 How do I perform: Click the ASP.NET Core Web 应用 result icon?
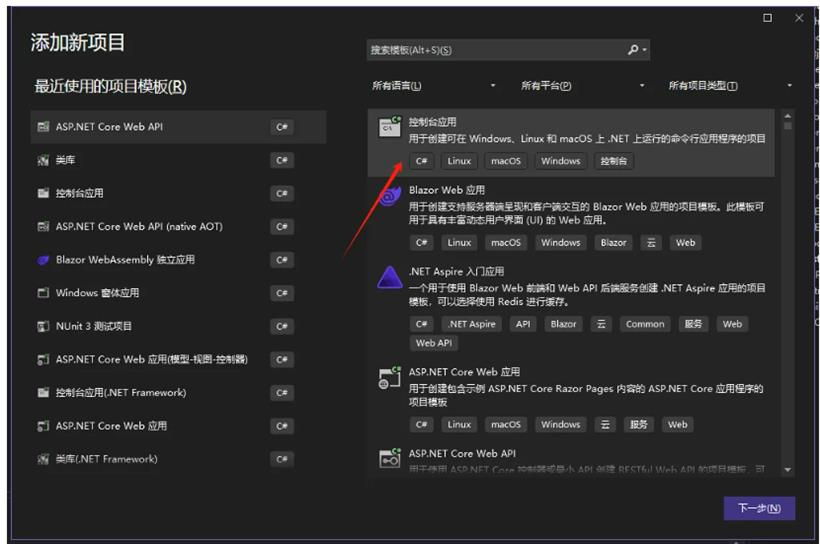click(x=390, y=378)
